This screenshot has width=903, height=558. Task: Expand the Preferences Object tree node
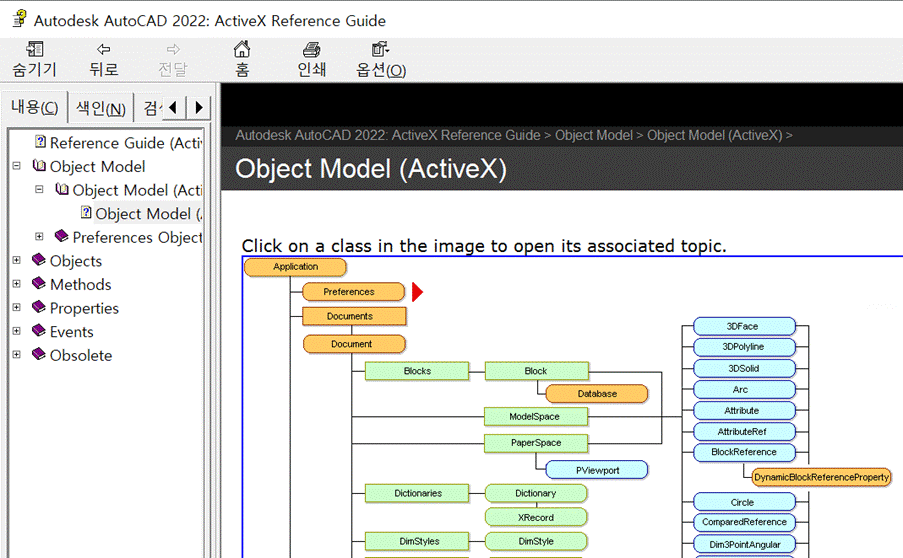[39, 237]
